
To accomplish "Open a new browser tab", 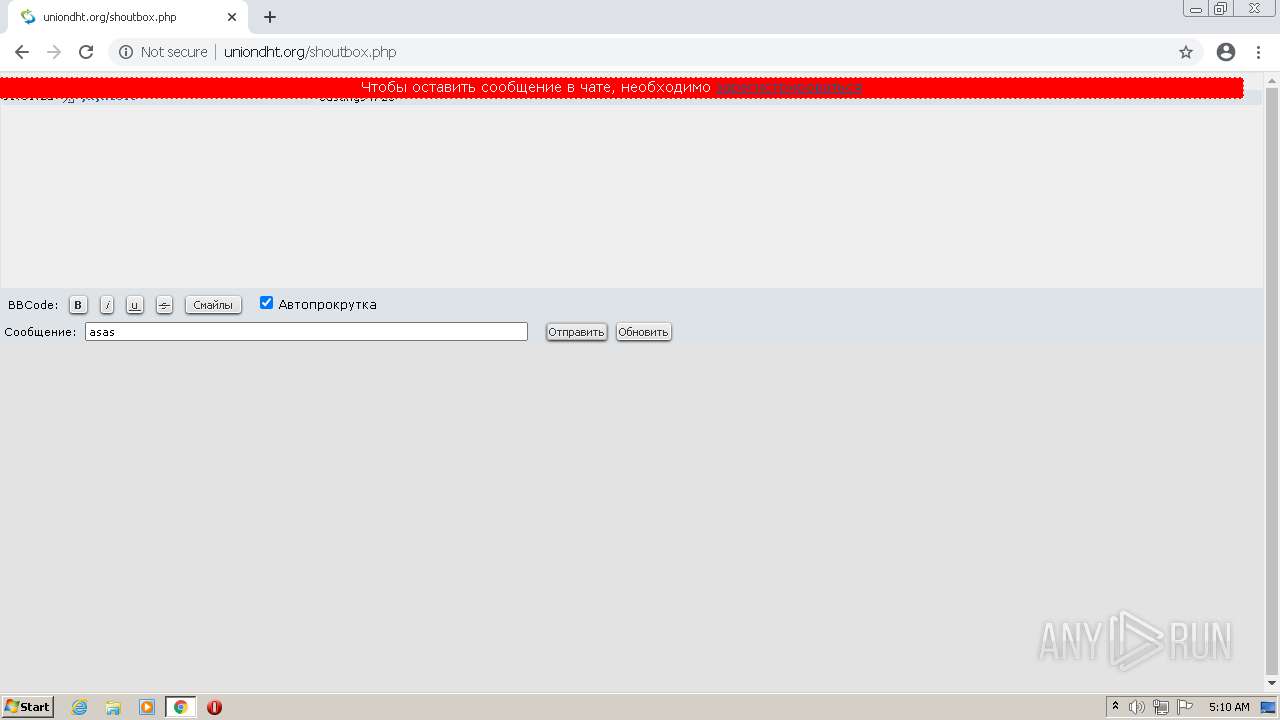I will [270, 17].
